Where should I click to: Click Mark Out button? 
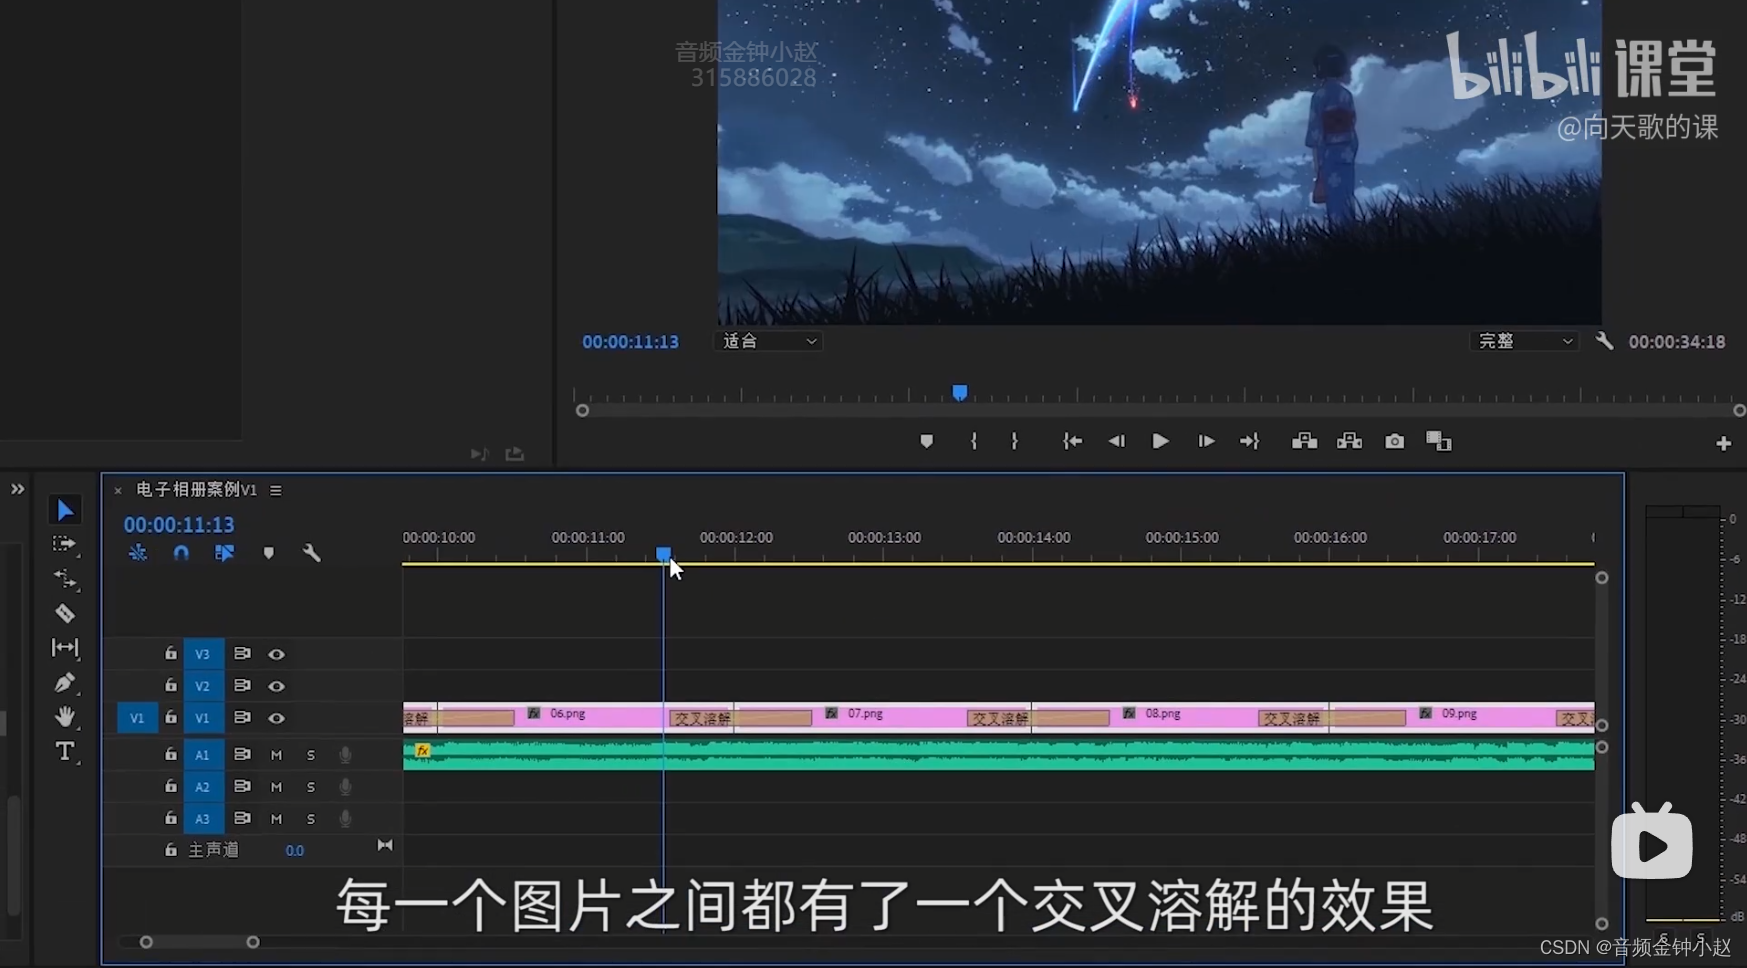(x=1014, y=441)
